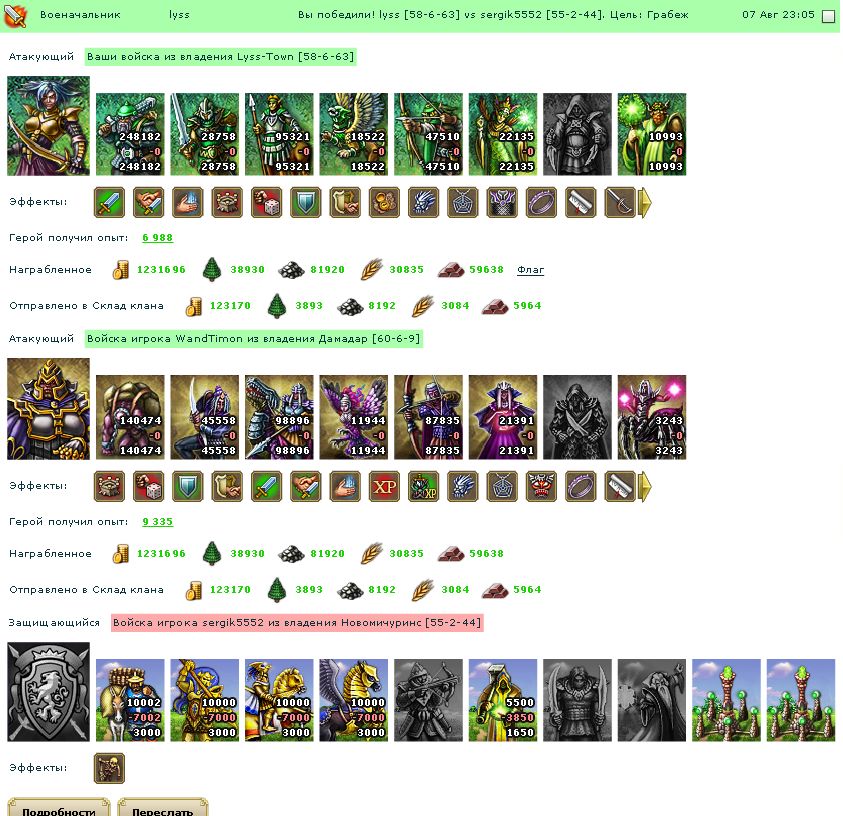This screenshot has width=843, height=816.
Task: Click the green XP potion effect icon
Action: (x=424, y=486)
